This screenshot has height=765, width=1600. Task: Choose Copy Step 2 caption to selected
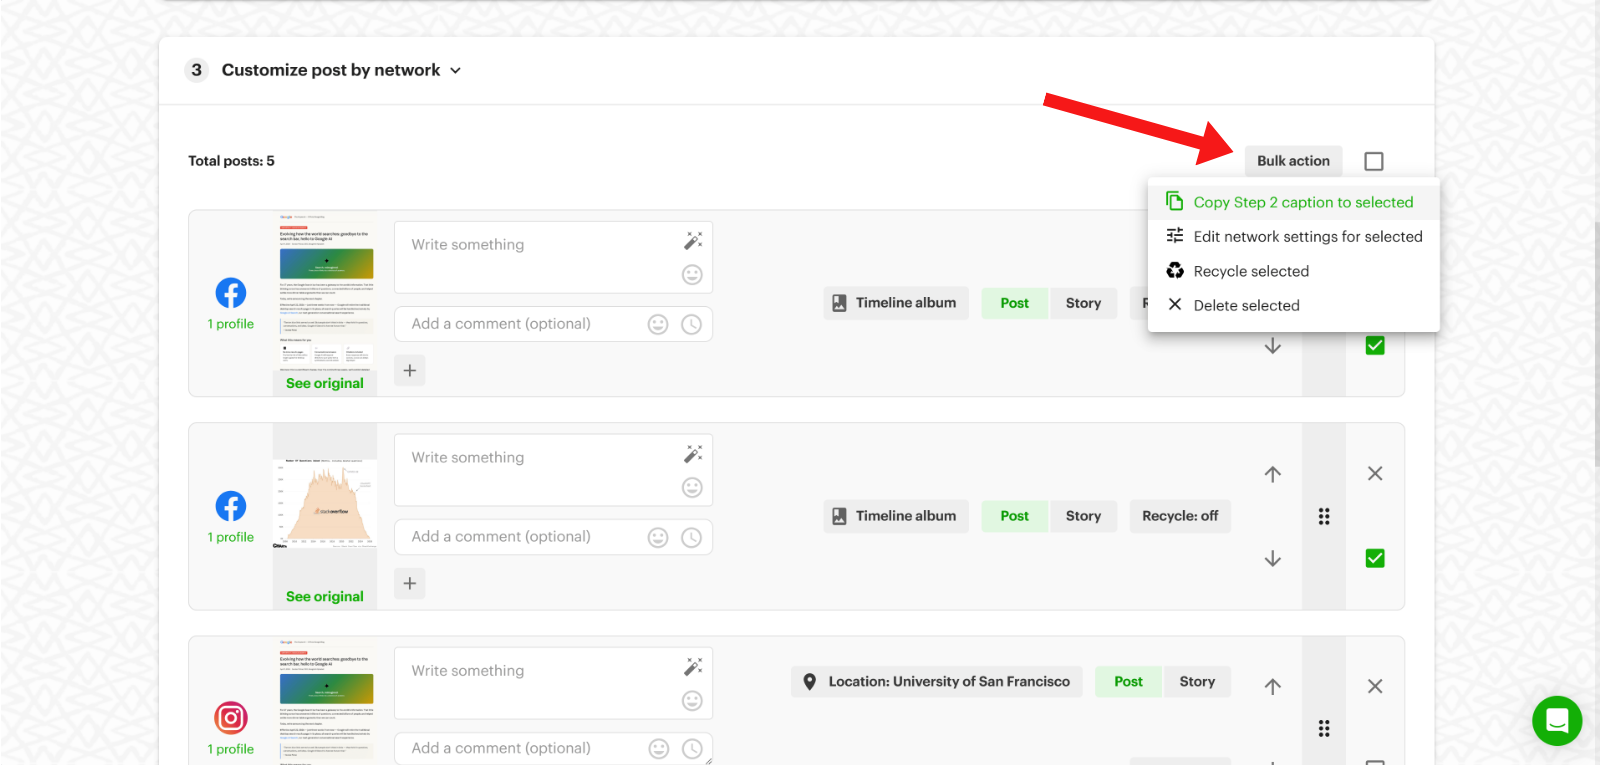[x=1293, y=202]
